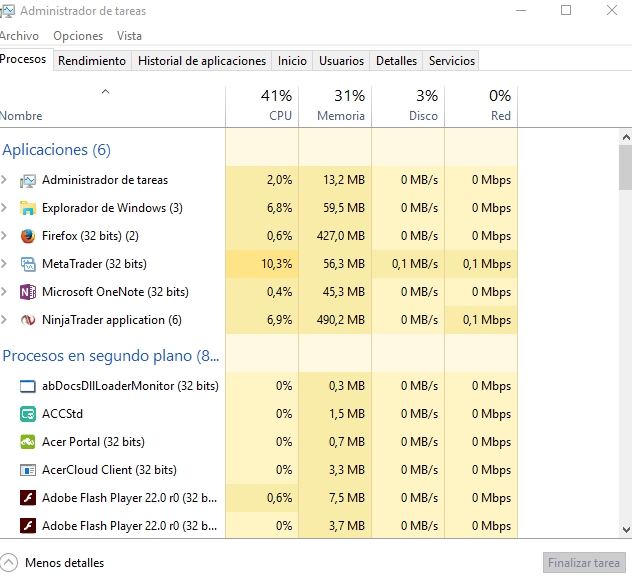632x580 pixels.
Task: Sort by the Disco column header
Action: 408,106
